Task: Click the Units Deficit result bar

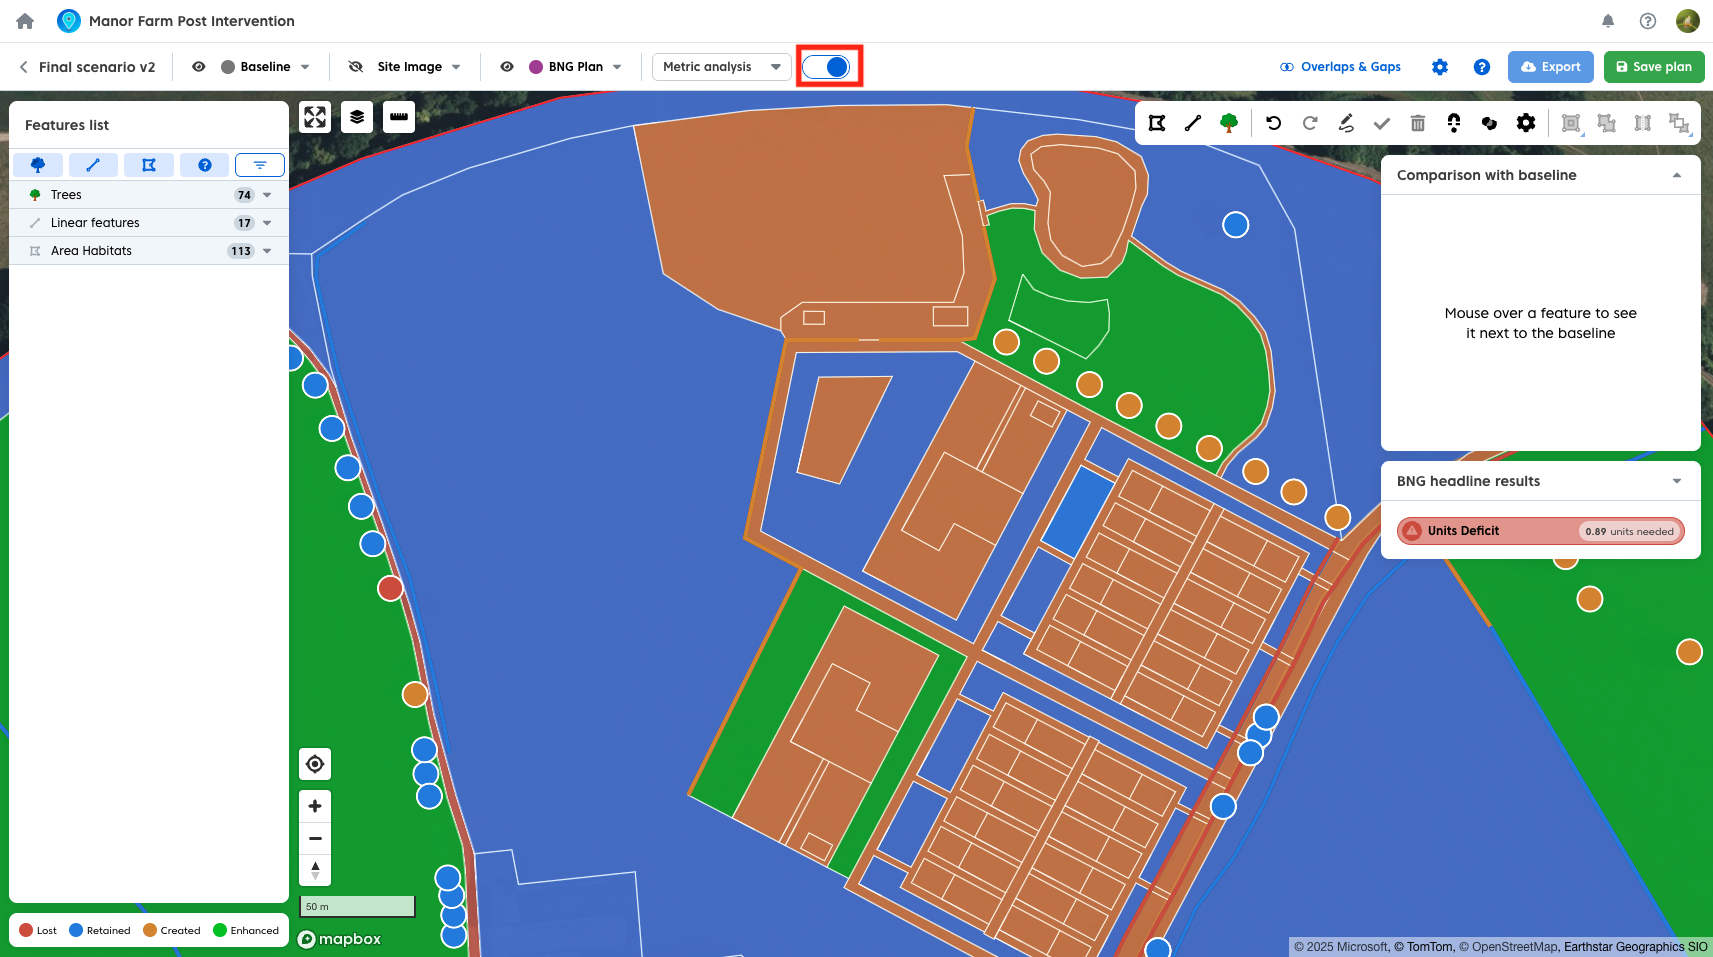Action: pos(1540,531)
